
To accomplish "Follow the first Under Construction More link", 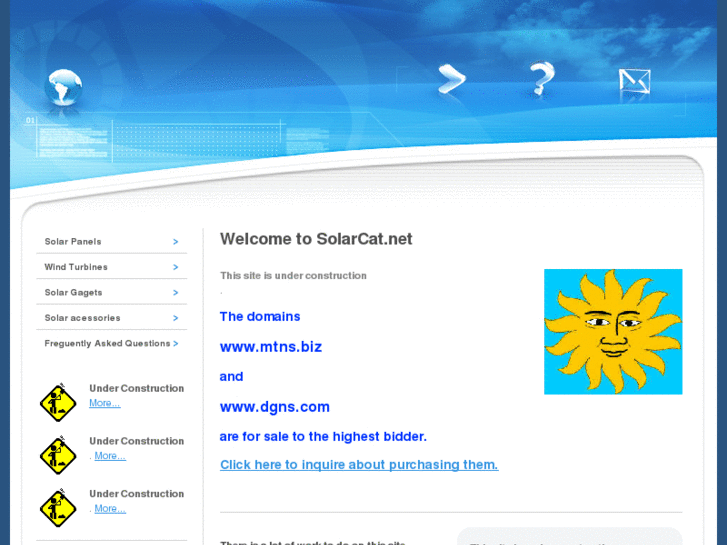I will coord(105,403).
